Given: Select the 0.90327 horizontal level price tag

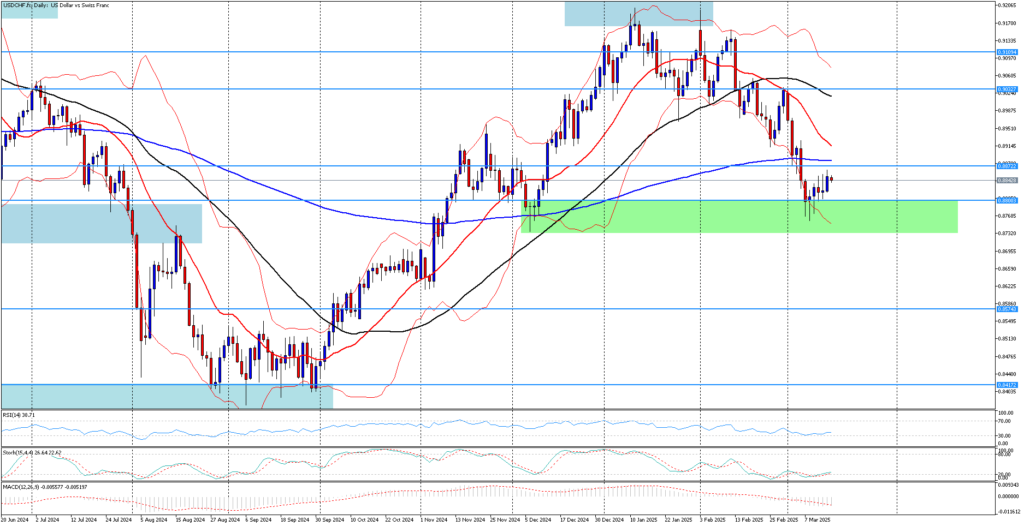Looking at the screenshot, I should tap(1006, 89).
